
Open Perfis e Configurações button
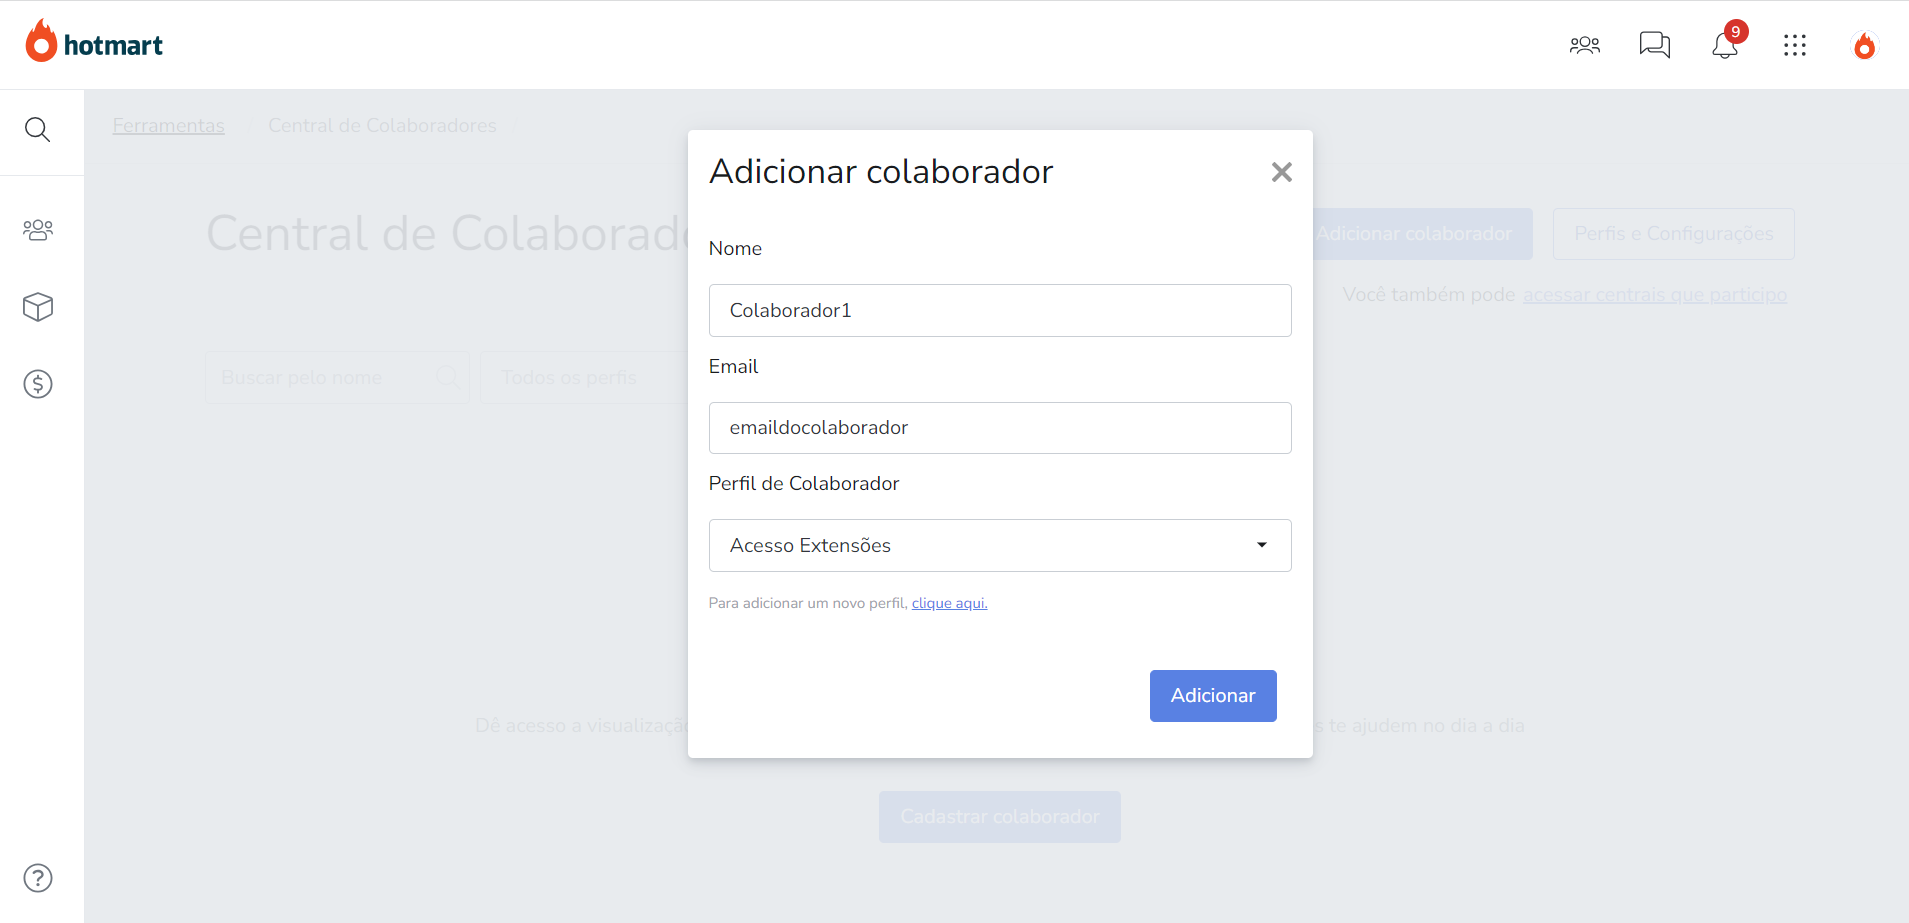(x=1673, y=234)
